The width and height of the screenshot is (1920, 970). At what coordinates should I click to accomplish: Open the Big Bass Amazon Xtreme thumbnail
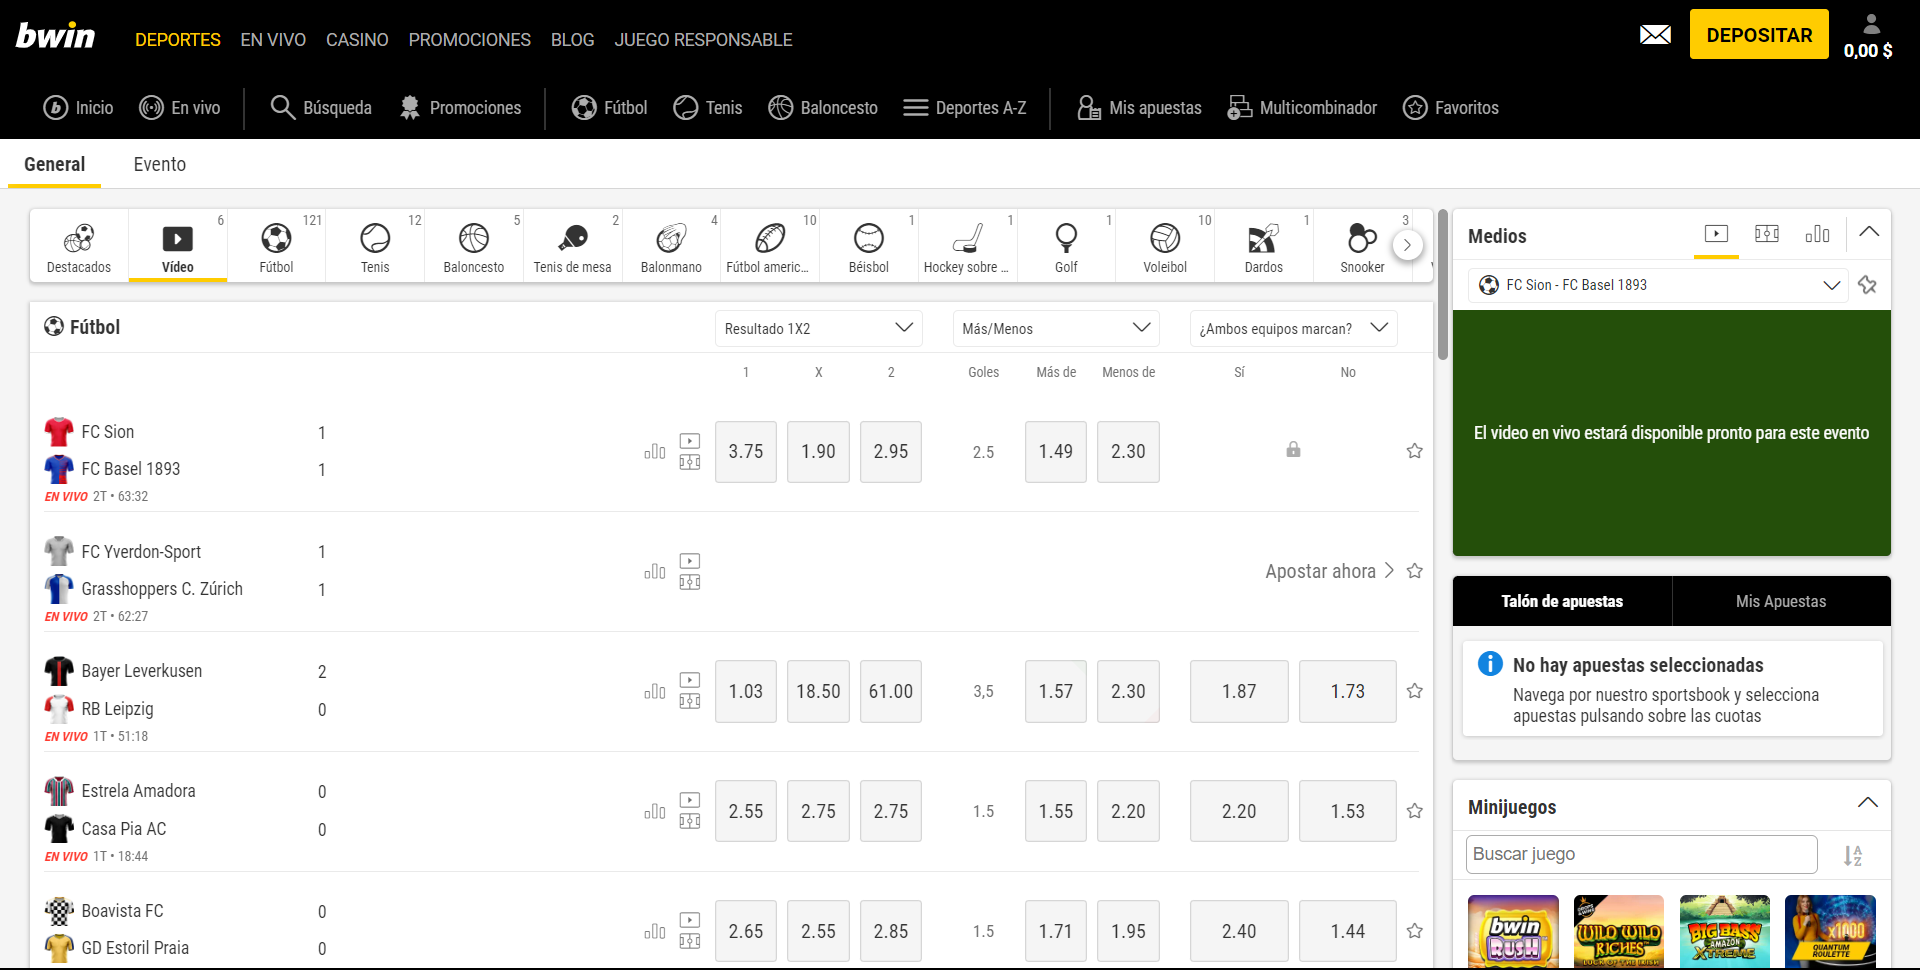(x=1725, y=931)
